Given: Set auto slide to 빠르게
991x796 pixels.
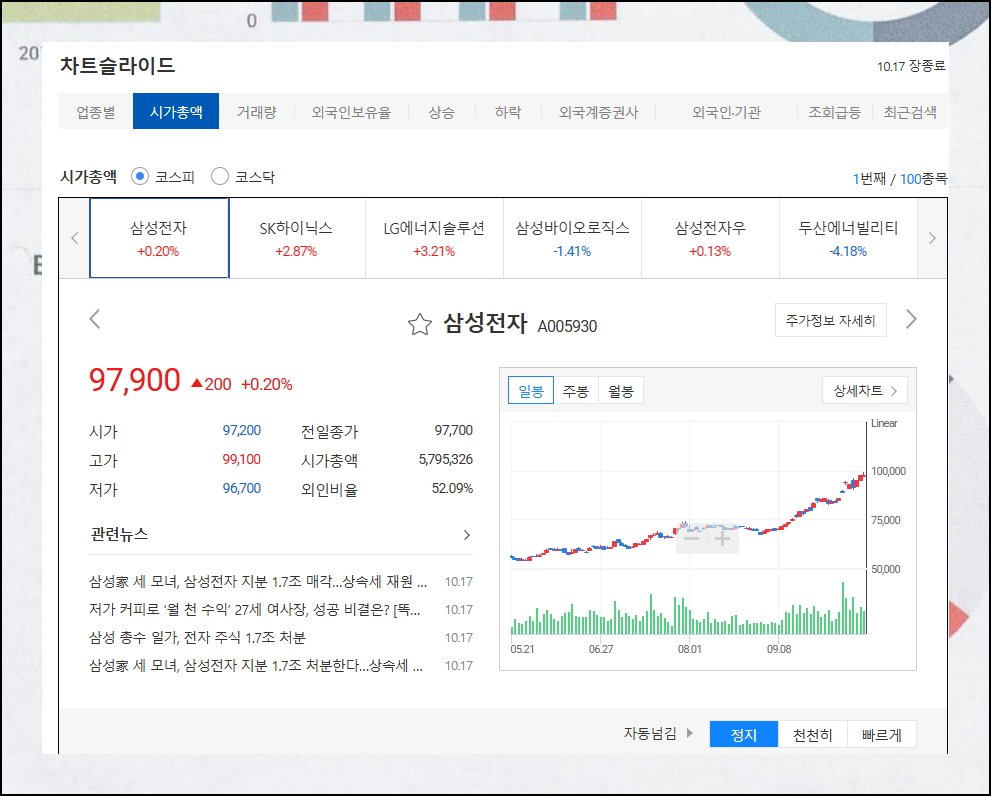Looking at the screenshot, I should pyautogui.click(x=882, y=735).
